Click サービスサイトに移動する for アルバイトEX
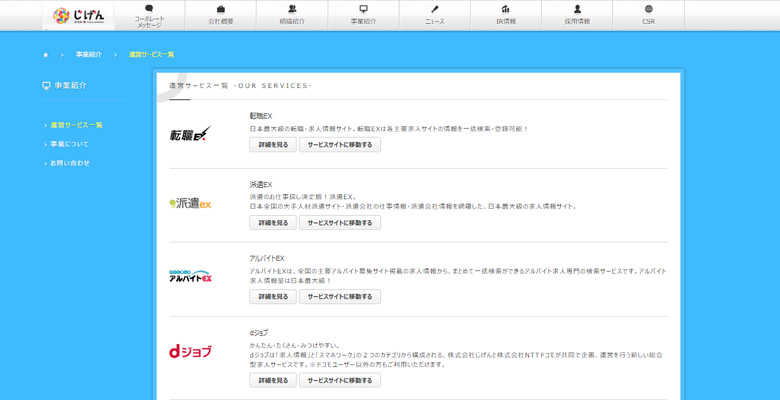This screenshot has width=780, height=400. click(340, 297)
